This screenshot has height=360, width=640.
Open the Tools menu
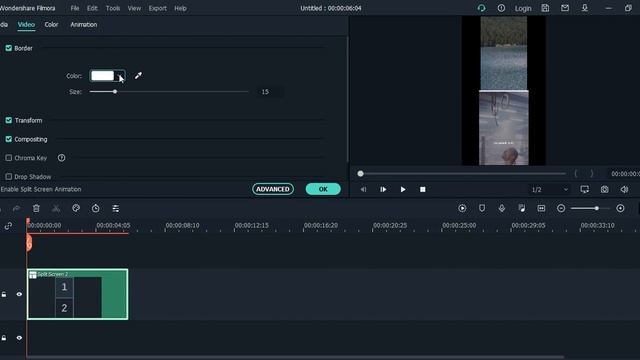point(113,8)
